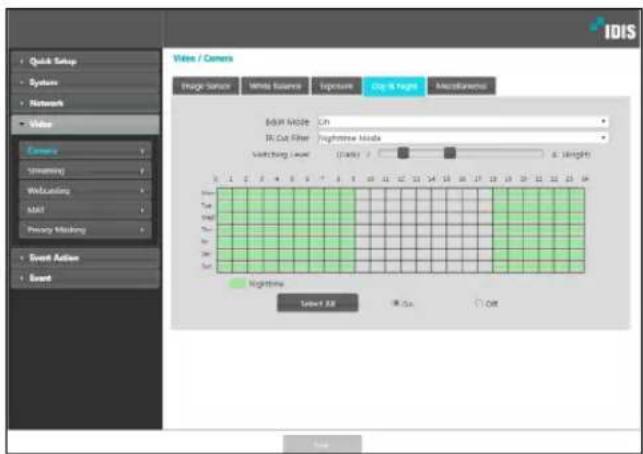Open the Webcasting submenu item
643x454 pixels.
point(85,191)
